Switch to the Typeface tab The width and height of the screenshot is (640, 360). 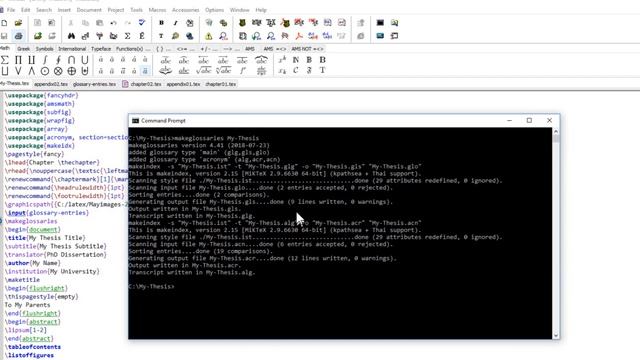pyautogui.click(x=101, y=49)
